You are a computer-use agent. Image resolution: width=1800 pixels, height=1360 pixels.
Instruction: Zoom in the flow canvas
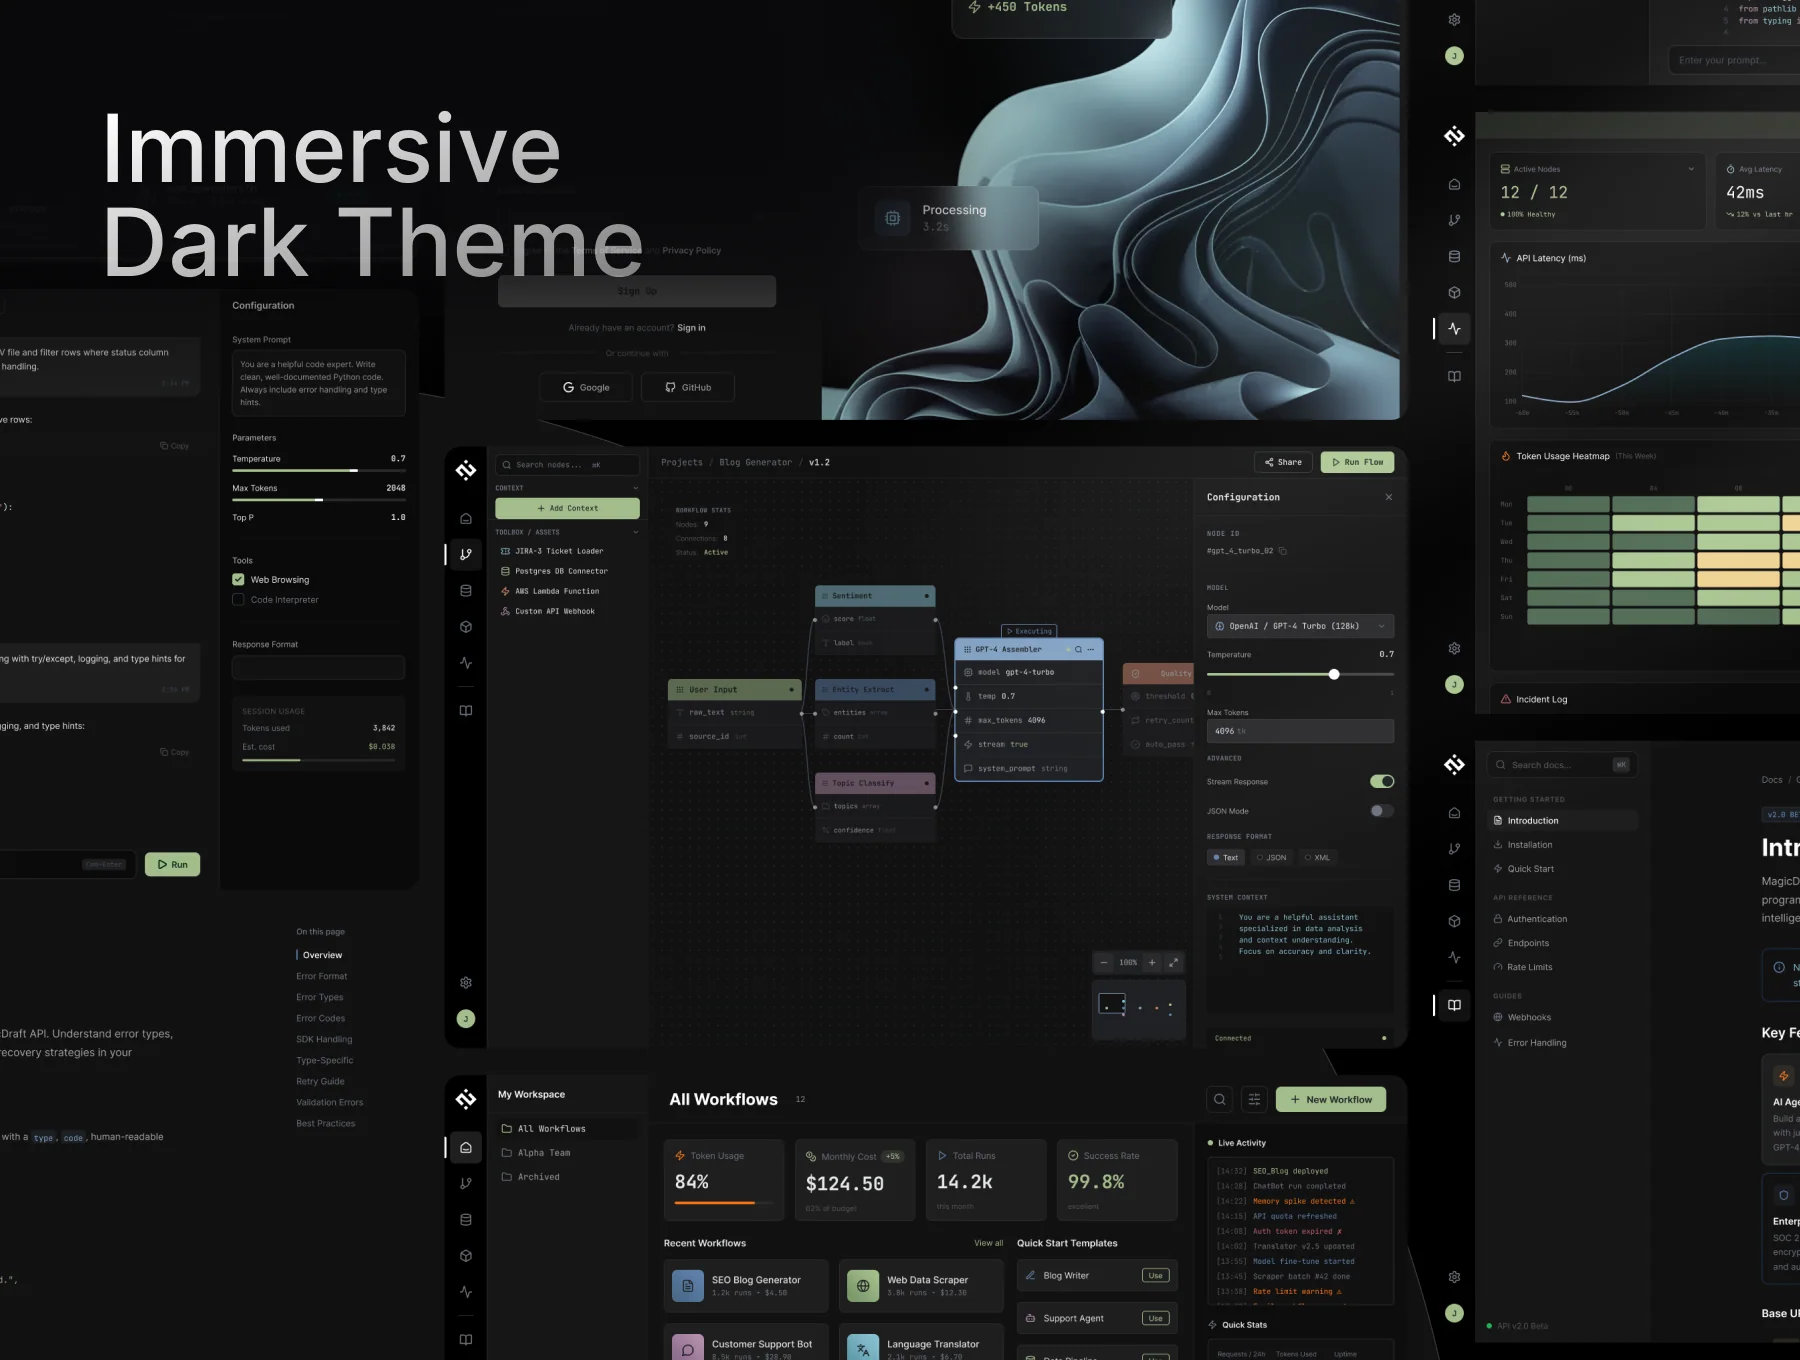(x=1152, y=963)
